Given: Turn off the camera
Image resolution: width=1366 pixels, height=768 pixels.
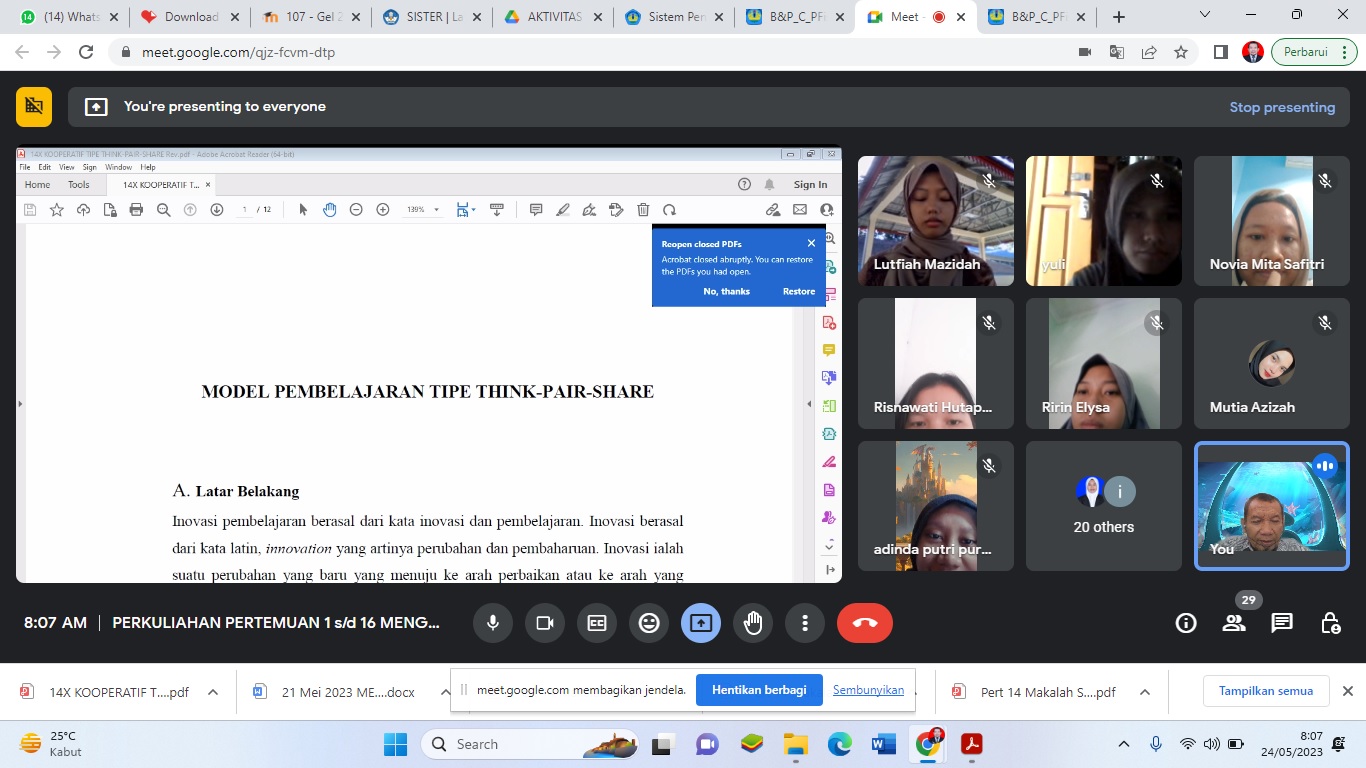Looking at the screenshot, I should pos(545,623).
